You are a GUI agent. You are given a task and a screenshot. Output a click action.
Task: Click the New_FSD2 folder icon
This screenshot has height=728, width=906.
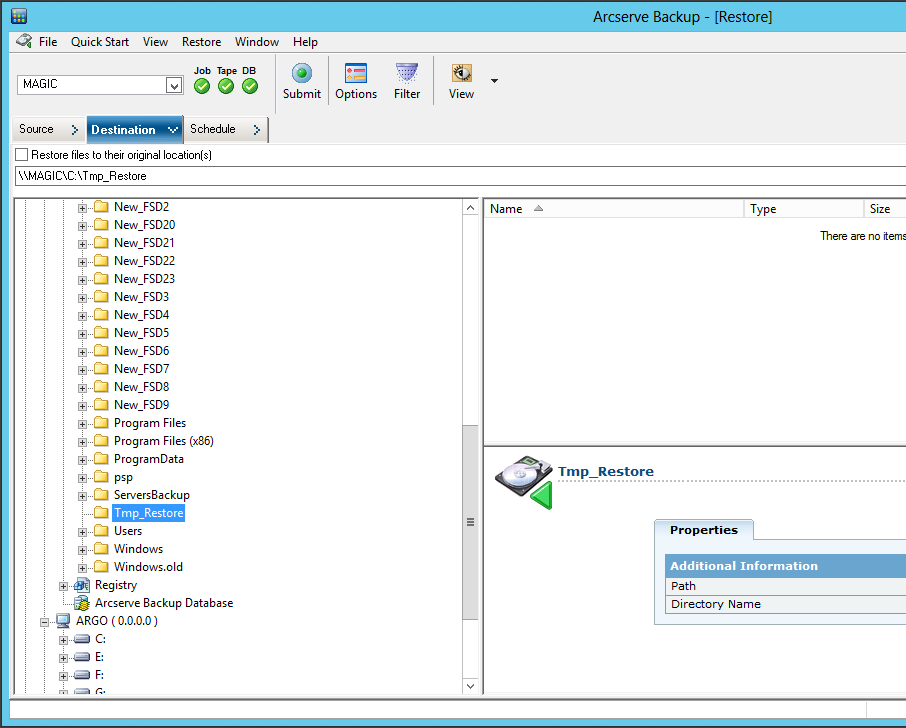[x=101, y=206]
